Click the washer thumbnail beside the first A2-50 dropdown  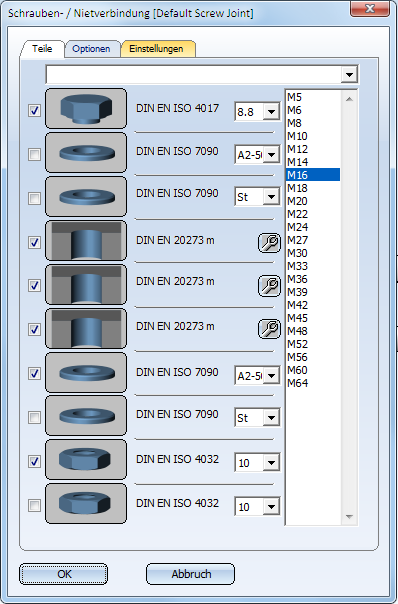pyautogui.click(x=86, y=153)
